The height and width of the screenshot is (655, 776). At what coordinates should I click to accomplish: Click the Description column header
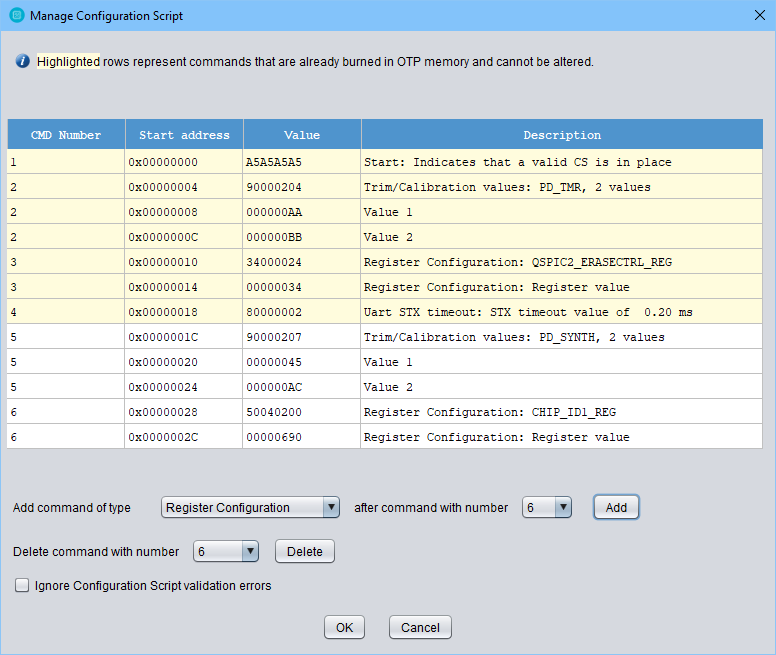tap(562, 135)
